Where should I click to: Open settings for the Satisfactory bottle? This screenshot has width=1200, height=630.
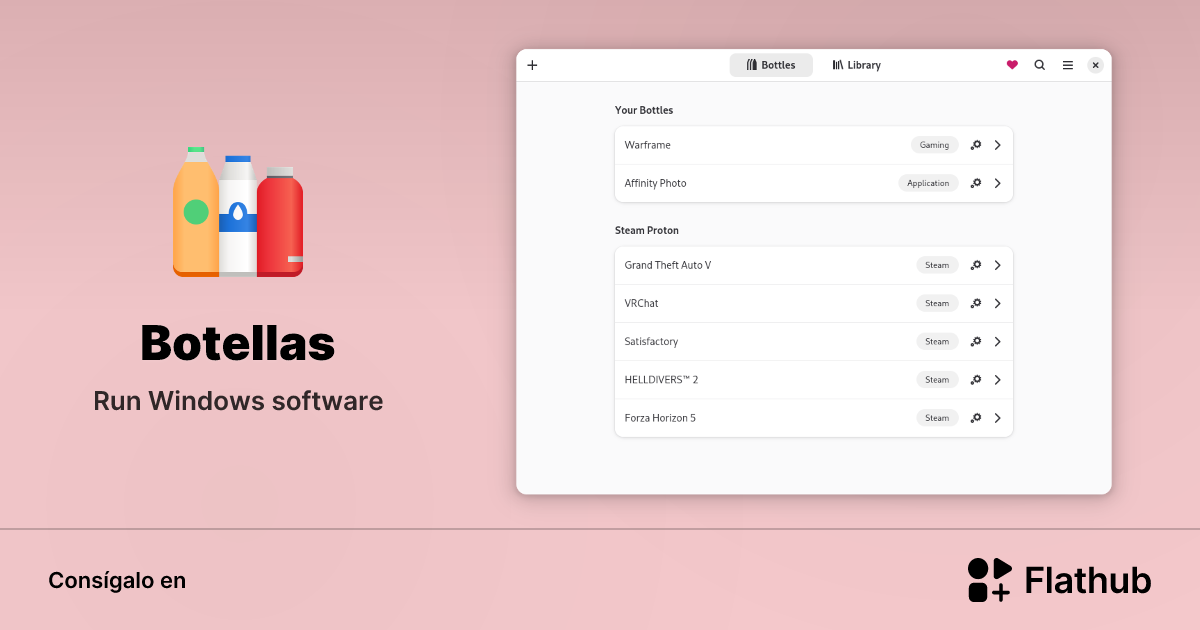click(x=976, y=341)
